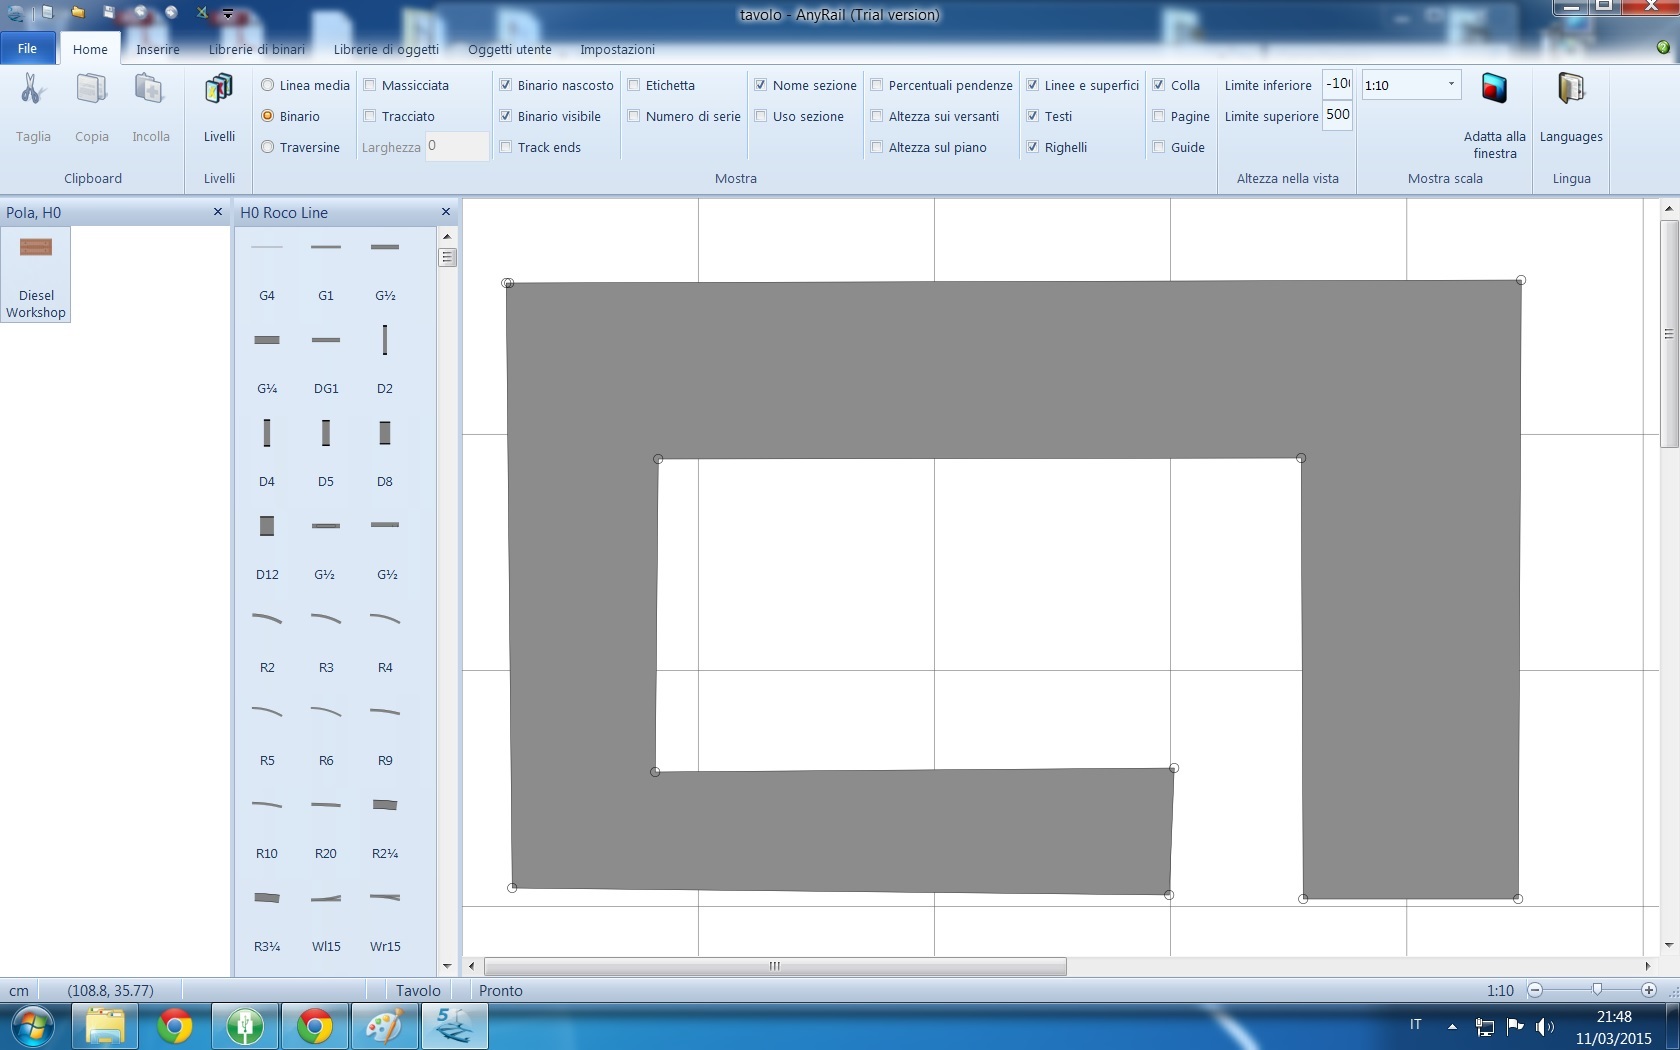Viewport: 1680px width, 1050px height.
Task: Click the horizontal canvas scrollbar
Action: point(775,966)
